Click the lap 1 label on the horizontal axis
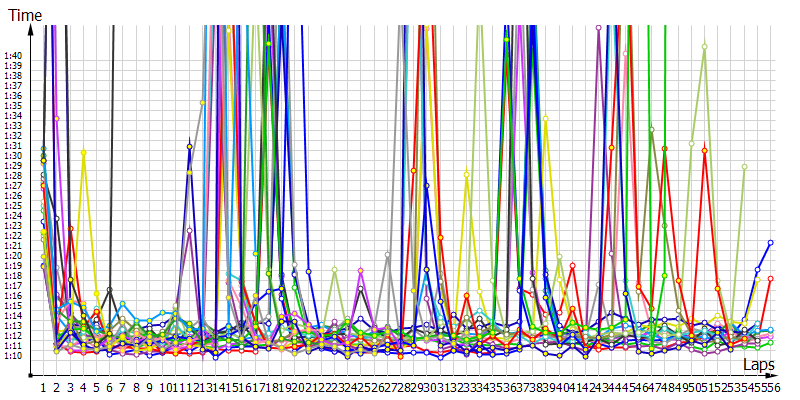 pyautogui.click(x=43, y=386)
